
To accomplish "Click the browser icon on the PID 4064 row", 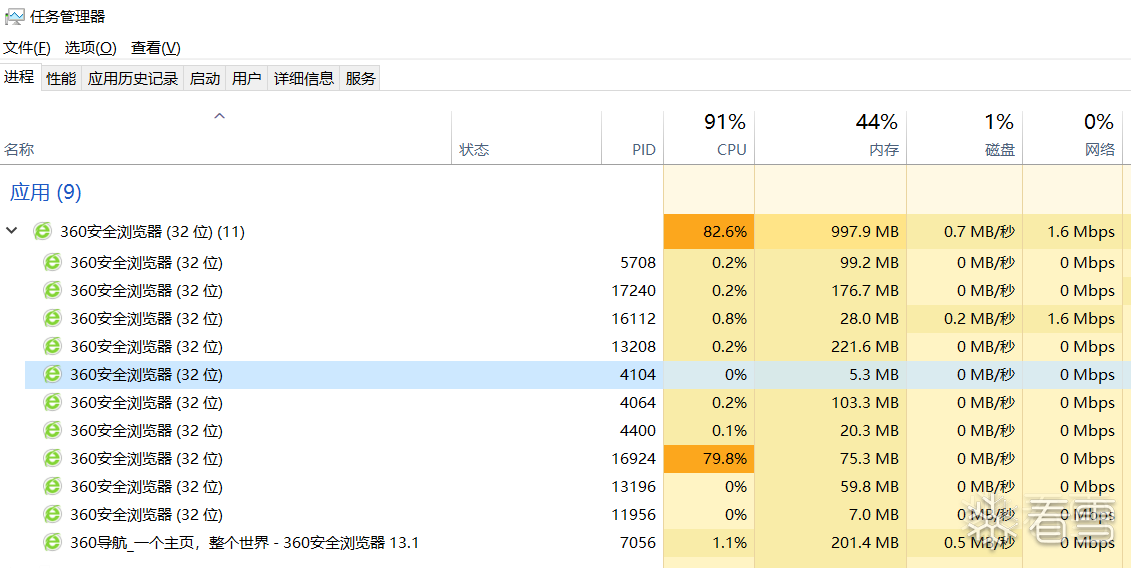I will tap(52, 403).
